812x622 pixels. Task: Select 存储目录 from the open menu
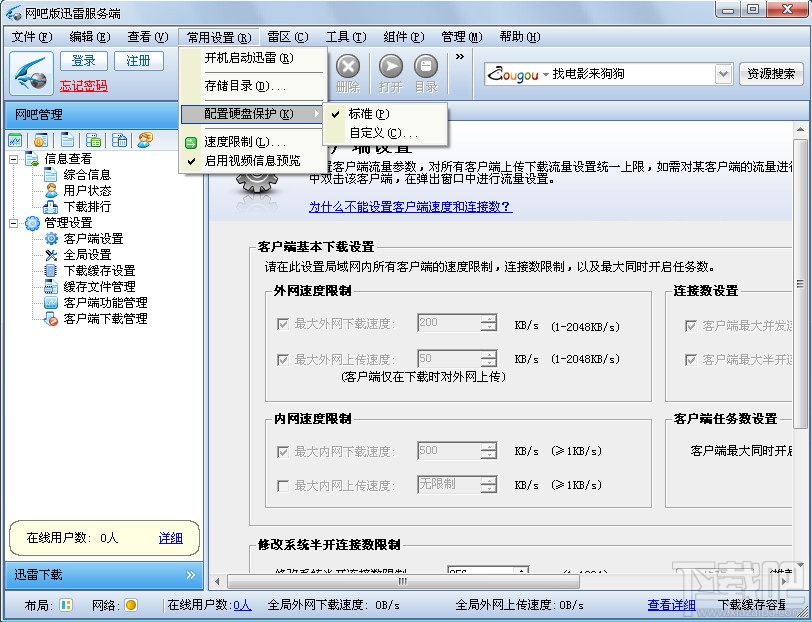(x=245, y=87)
